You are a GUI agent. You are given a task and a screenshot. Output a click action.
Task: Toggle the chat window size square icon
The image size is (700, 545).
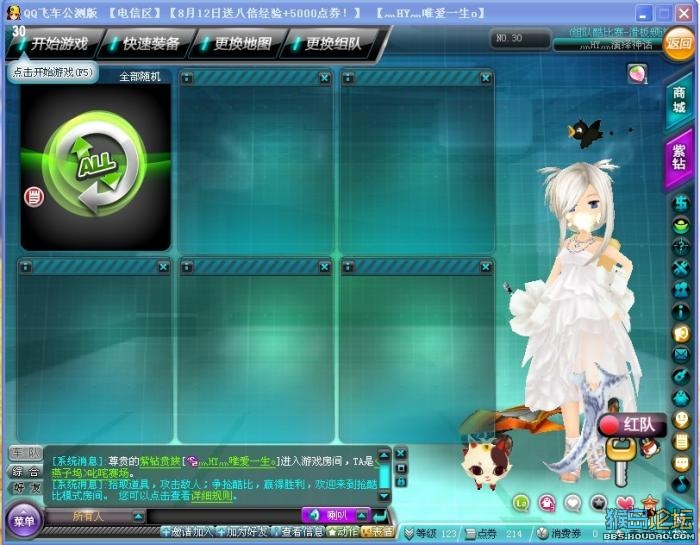pos(401,468)
